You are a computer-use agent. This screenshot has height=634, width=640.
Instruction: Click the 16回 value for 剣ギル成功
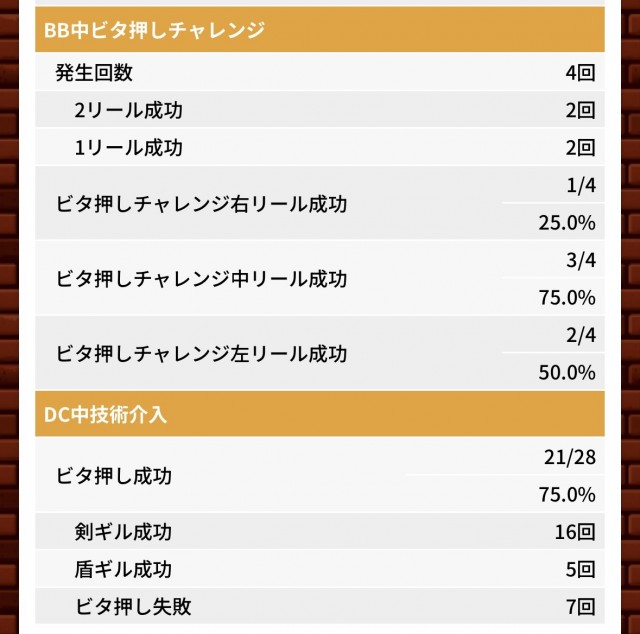click(x=575, y=531)
